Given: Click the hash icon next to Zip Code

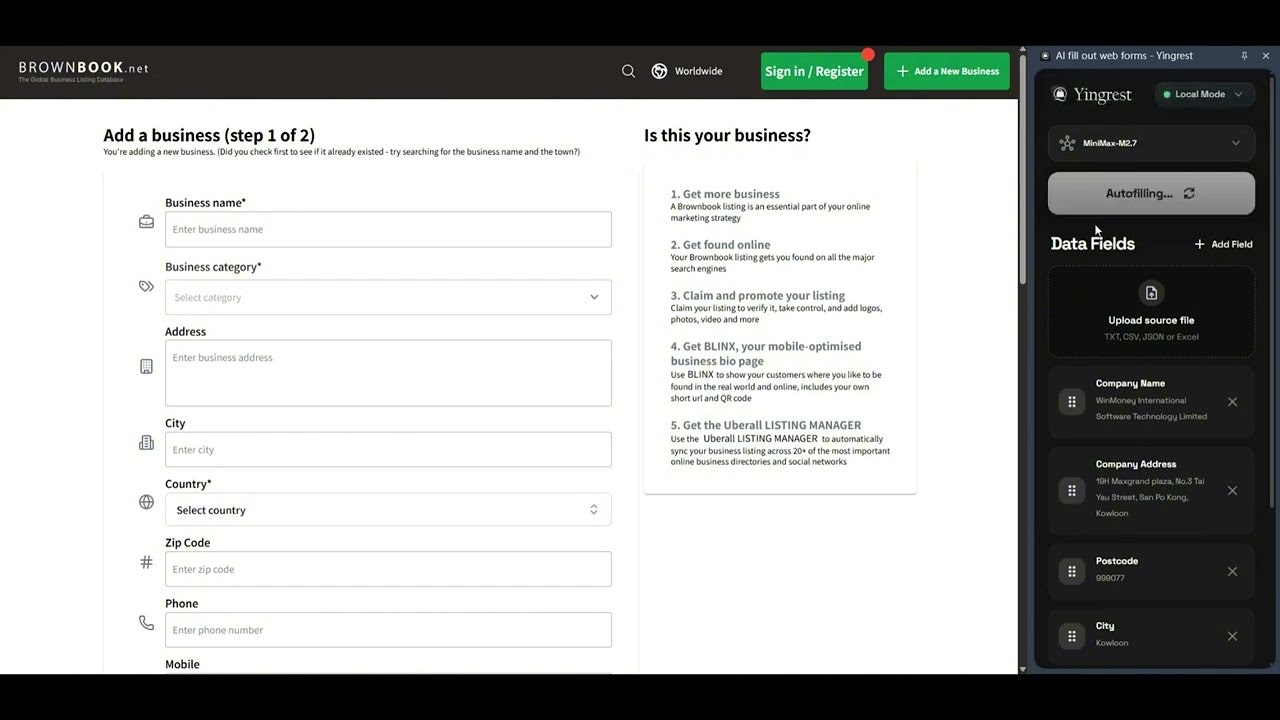Looking at the screenshot, I should [146, 562].
